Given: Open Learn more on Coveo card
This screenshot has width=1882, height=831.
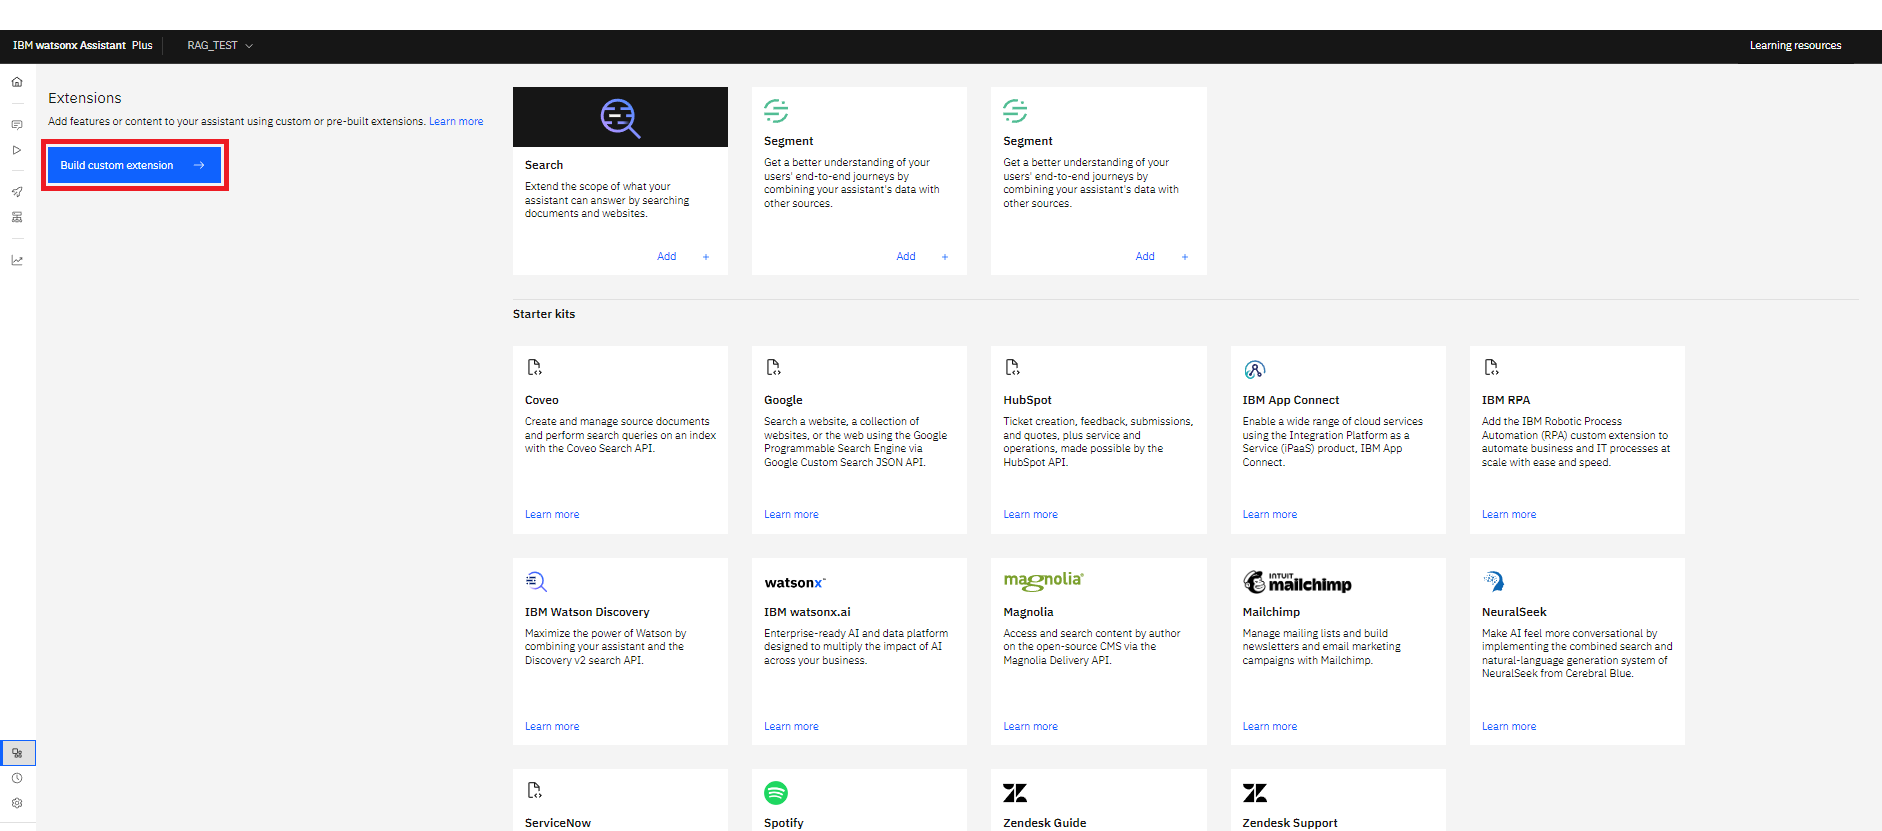Looking at the screenshot, I should pos(552,515).
